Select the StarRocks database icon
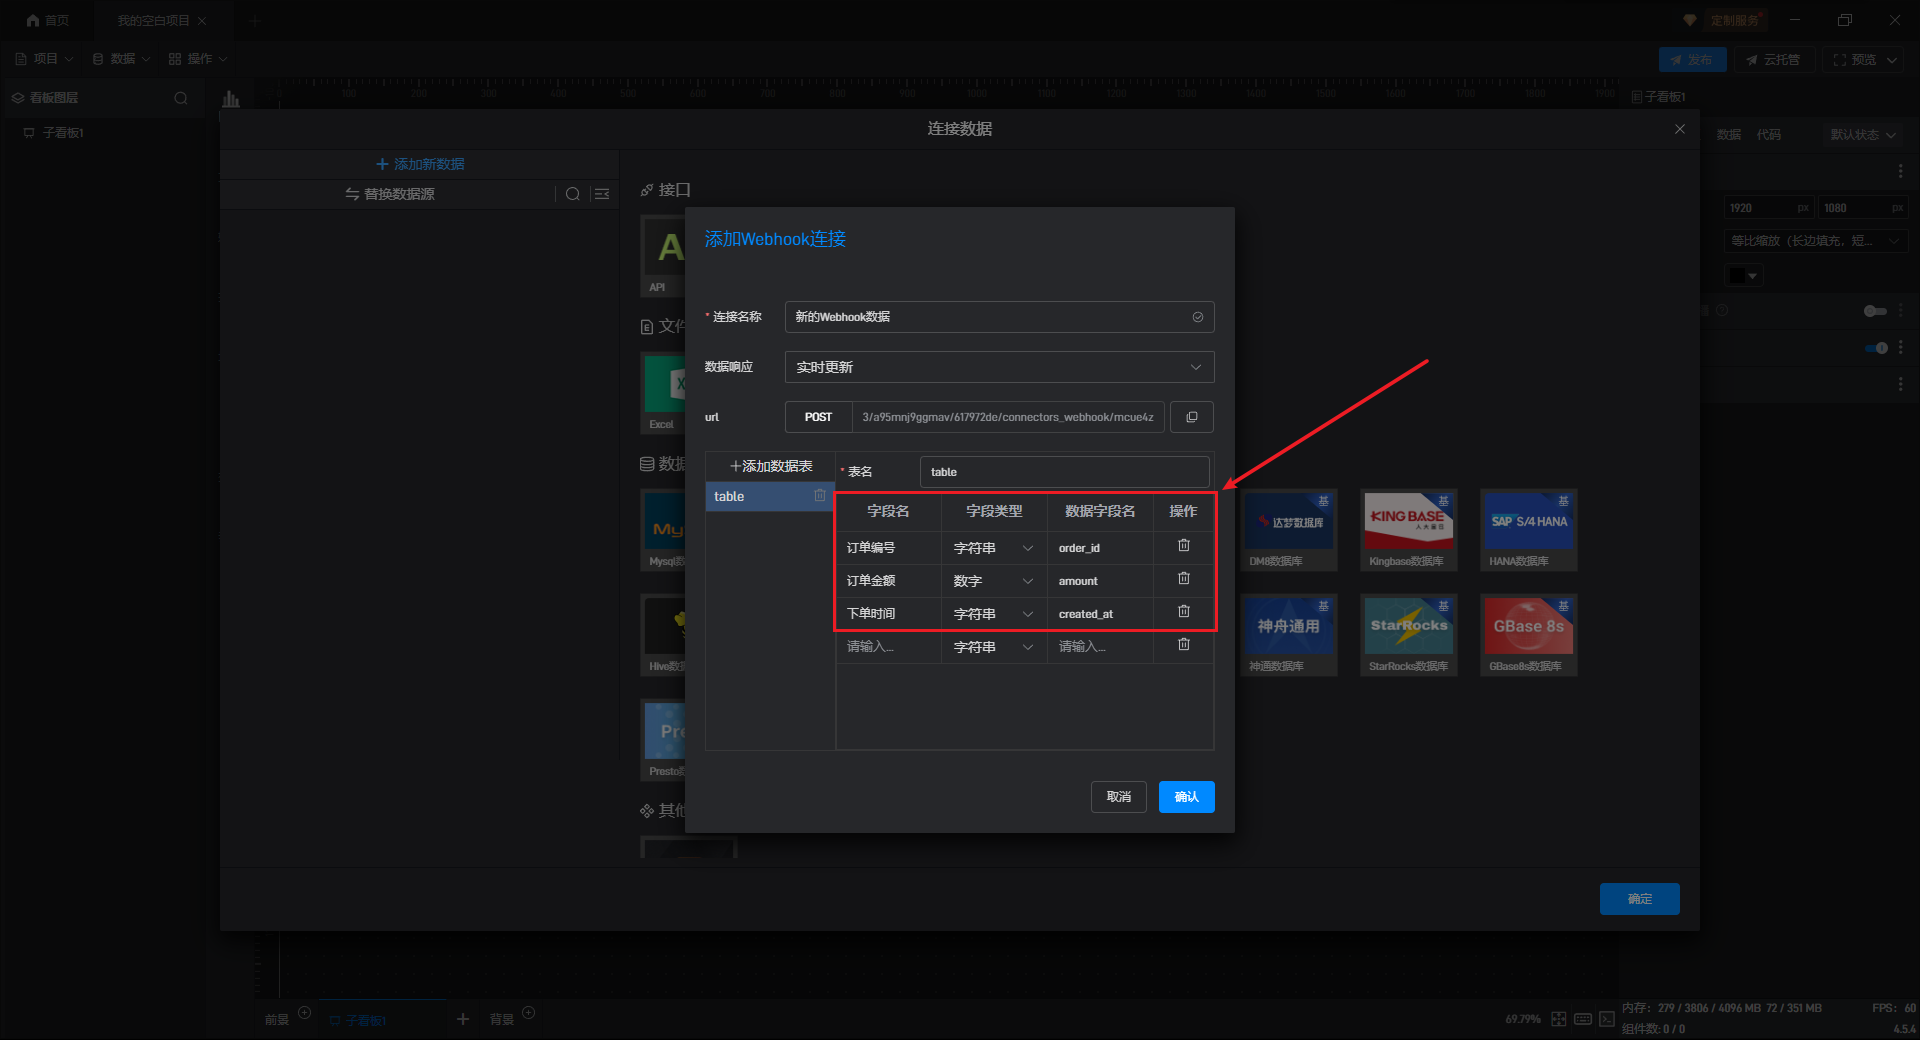The image size is (1920, 1040). 1408,627
